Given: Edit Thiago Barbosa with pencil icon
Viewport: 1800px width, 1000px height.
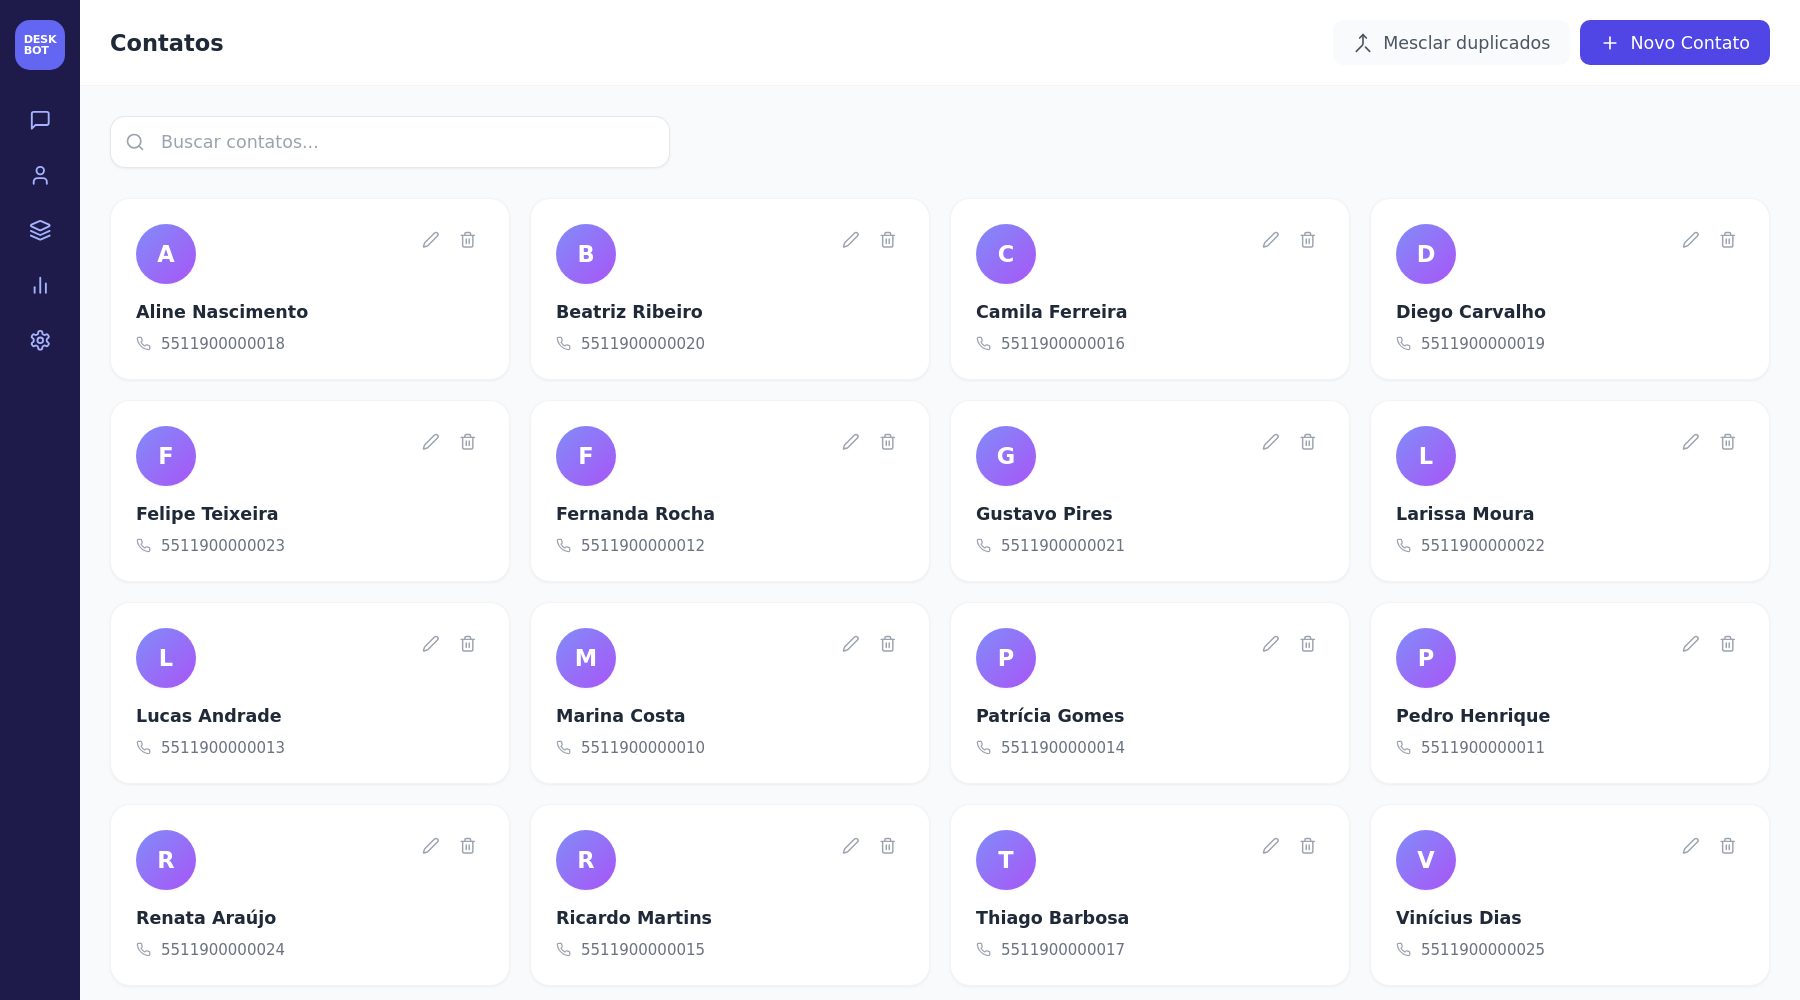Looking at the screenshot, I should coord(1271,846).
